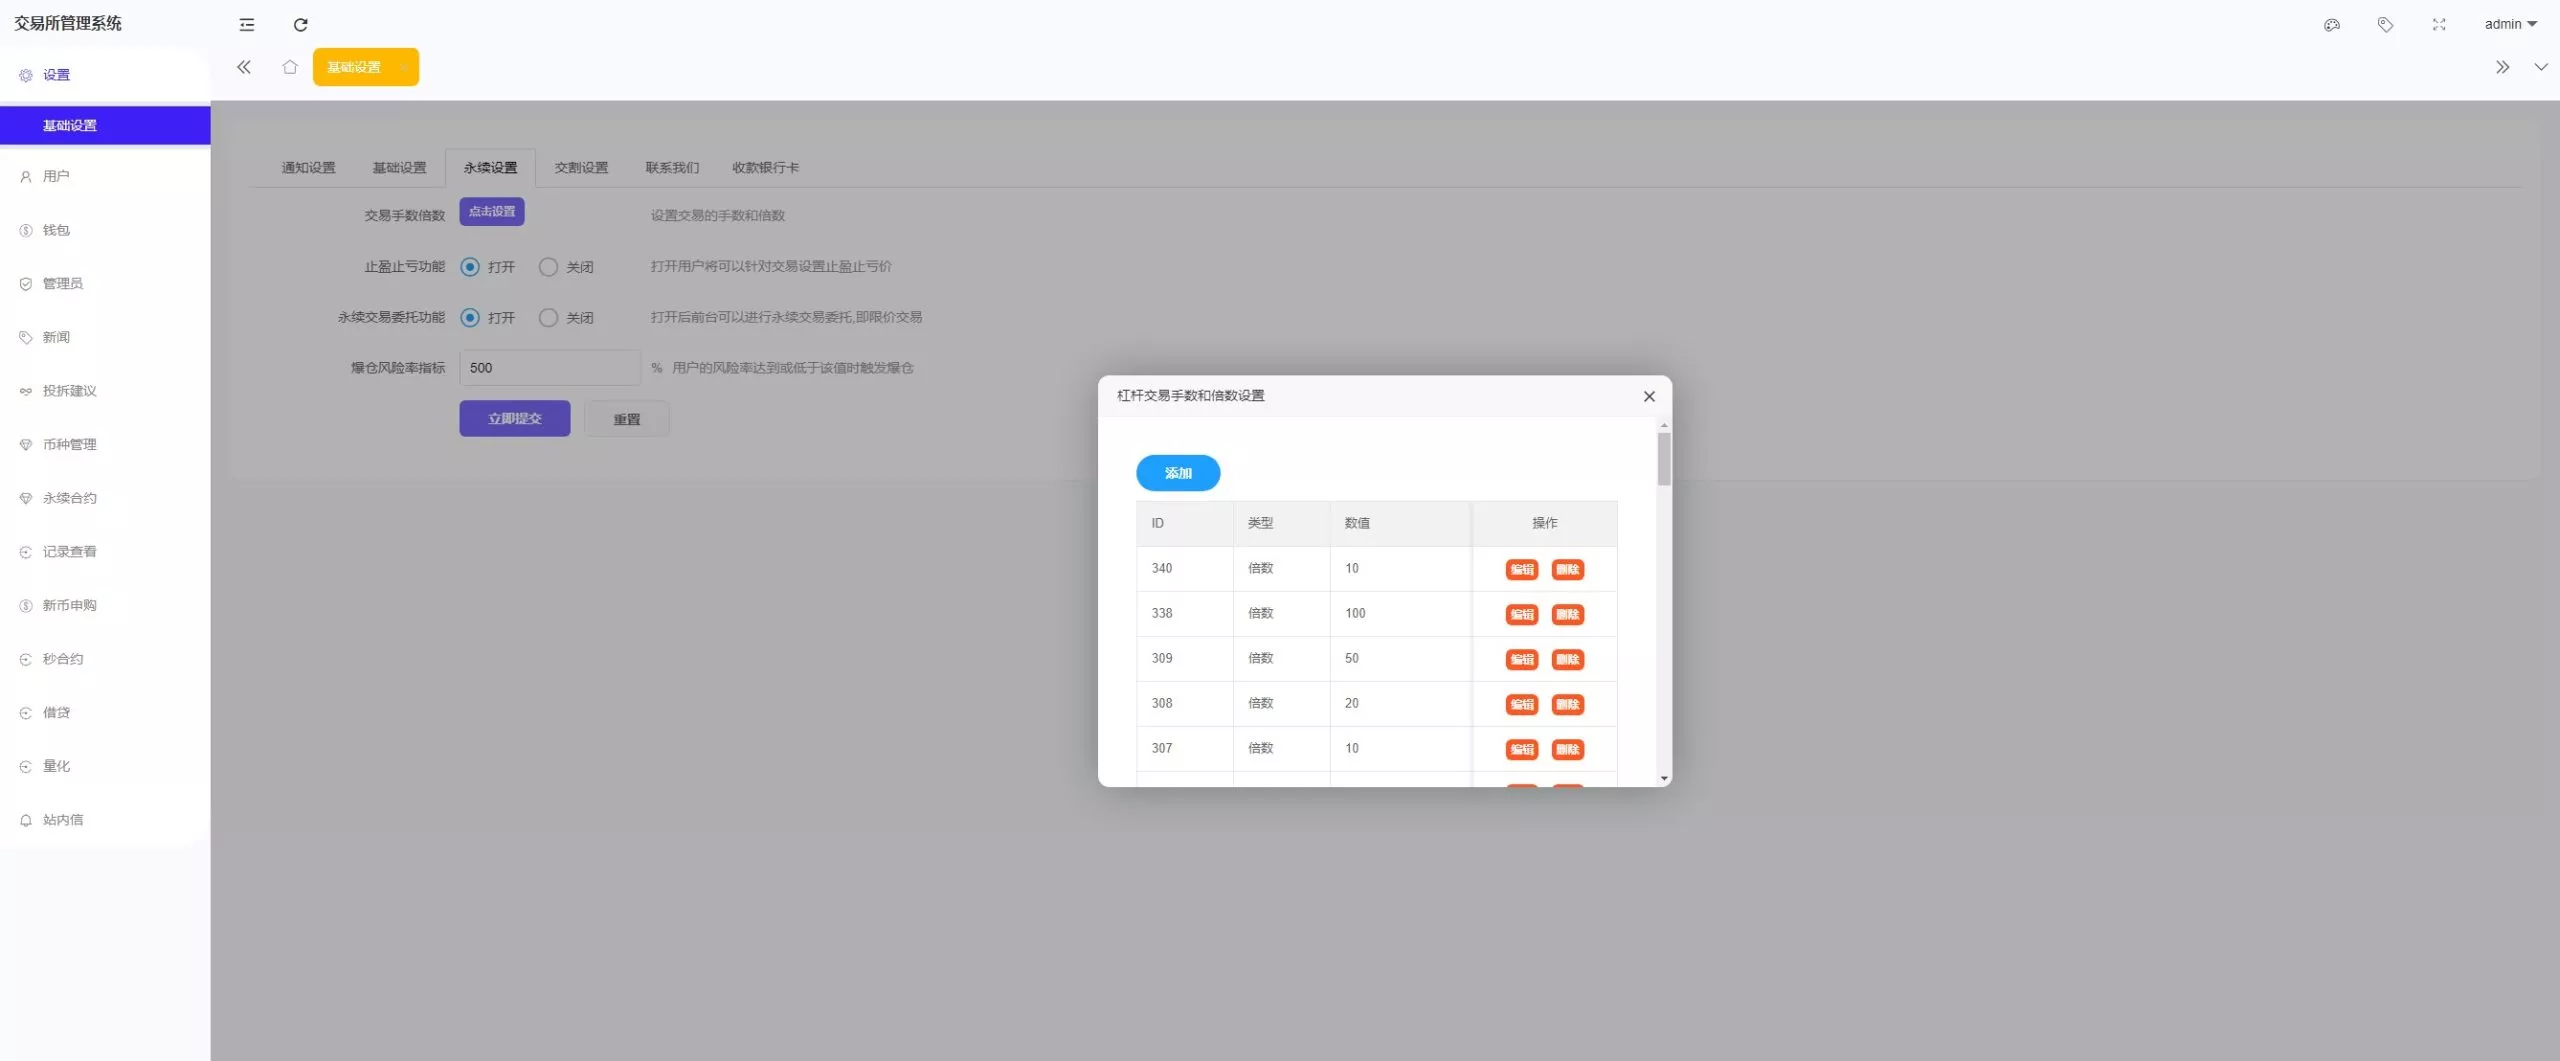2560x1061 pixels.
Task: Click the fullscreen toggle icon top right
Action: tap(2437, 24)
